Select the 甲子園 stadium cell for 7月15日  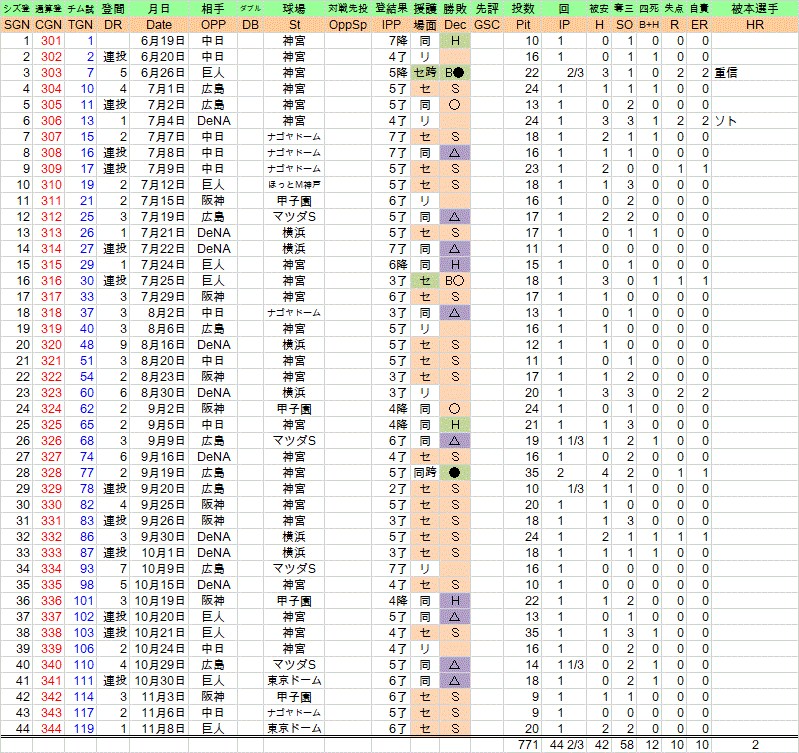294,201
